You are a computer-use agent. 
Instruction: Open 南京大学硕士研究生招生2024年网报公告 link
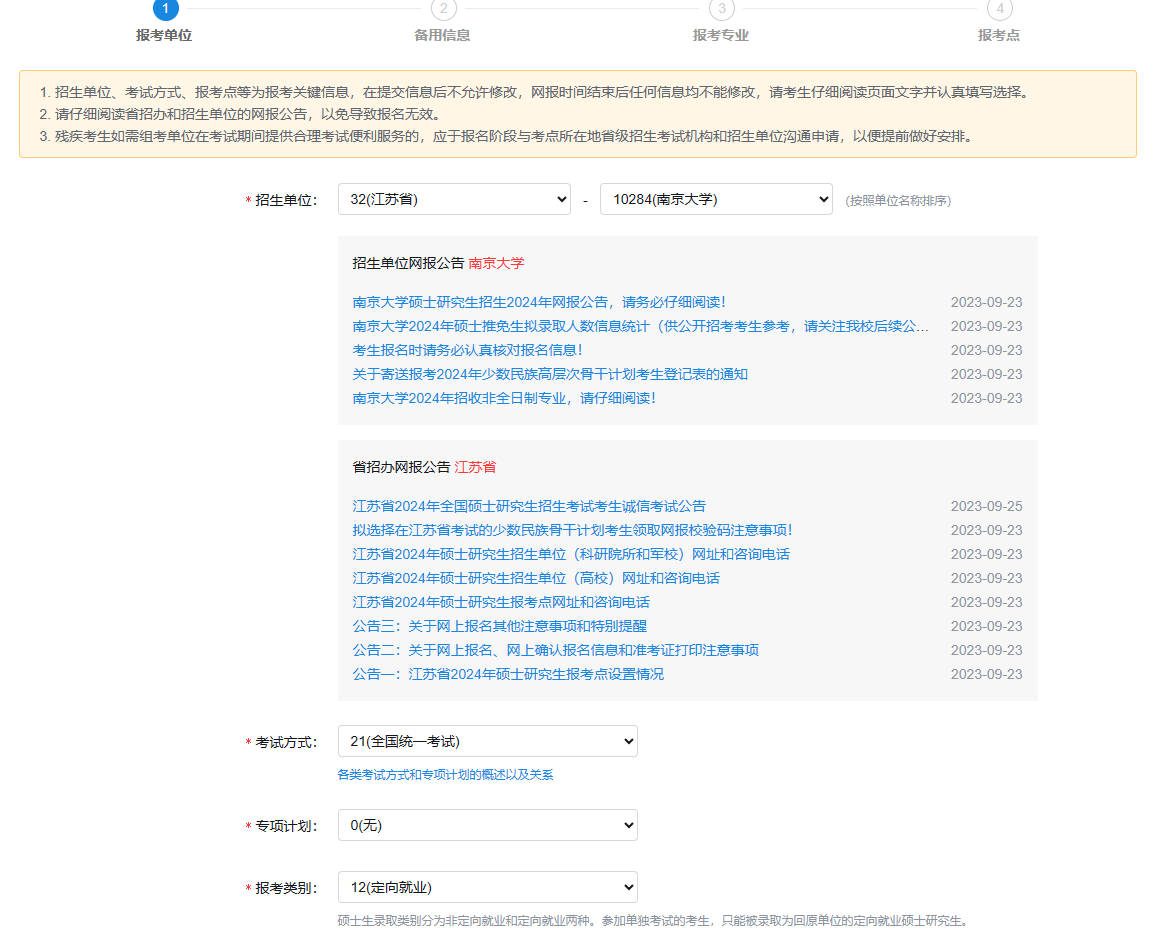539,302
